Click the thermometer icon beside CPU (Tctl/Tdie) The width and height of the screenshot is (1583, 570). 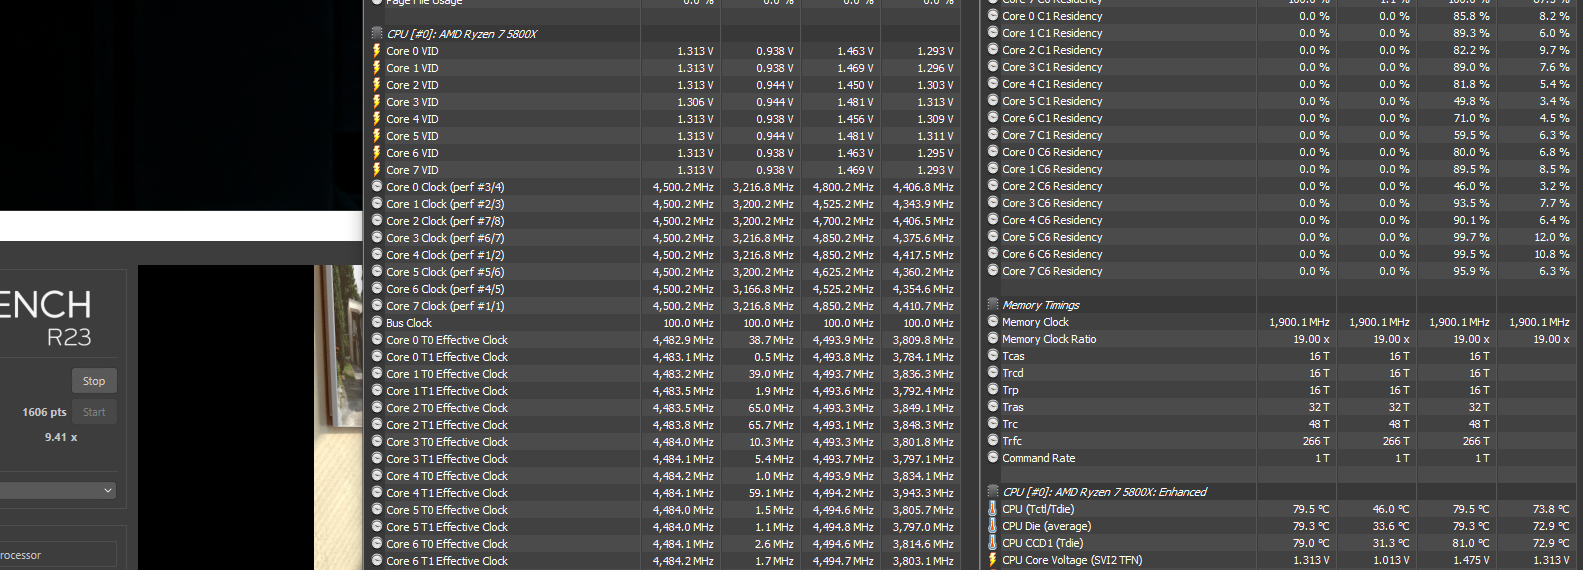[x=993, y=509]
